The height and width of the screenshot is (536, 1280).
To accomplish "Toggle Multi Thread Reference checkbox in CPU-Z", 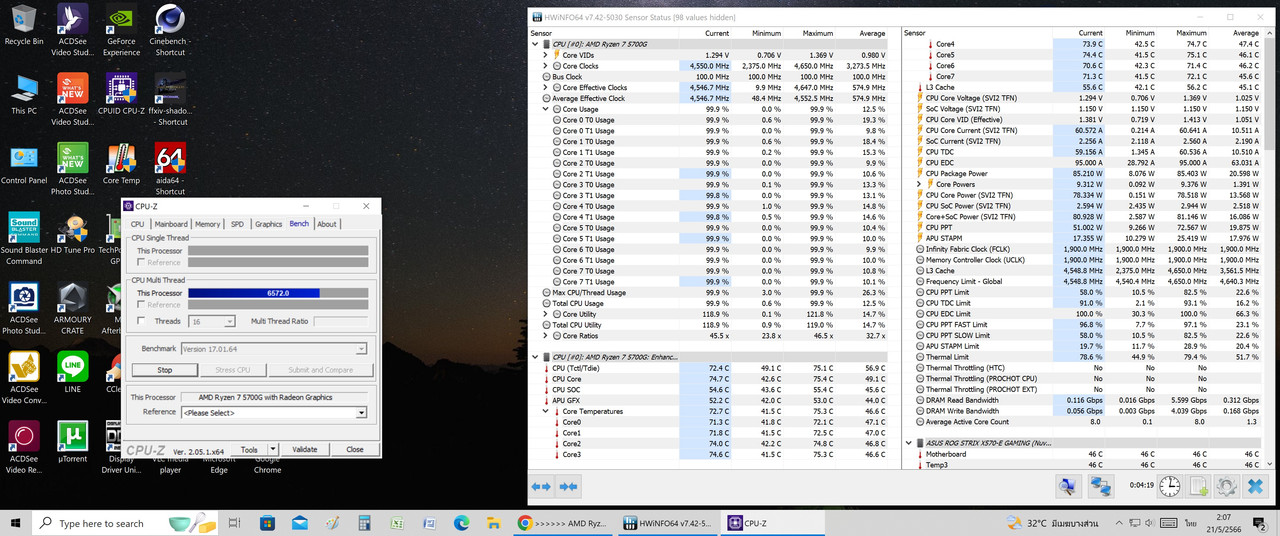I will pos(140,305).
